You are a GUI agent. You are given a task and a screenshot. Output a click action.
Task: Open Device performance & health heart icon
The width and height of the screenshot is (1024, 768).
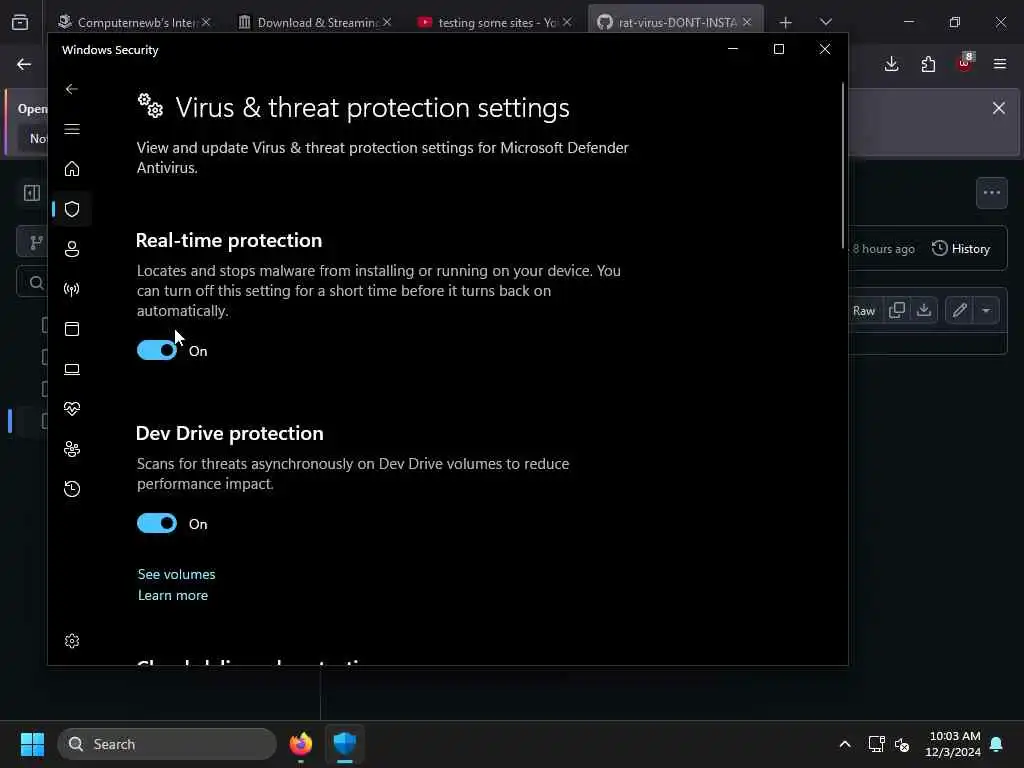coord(72,409)
